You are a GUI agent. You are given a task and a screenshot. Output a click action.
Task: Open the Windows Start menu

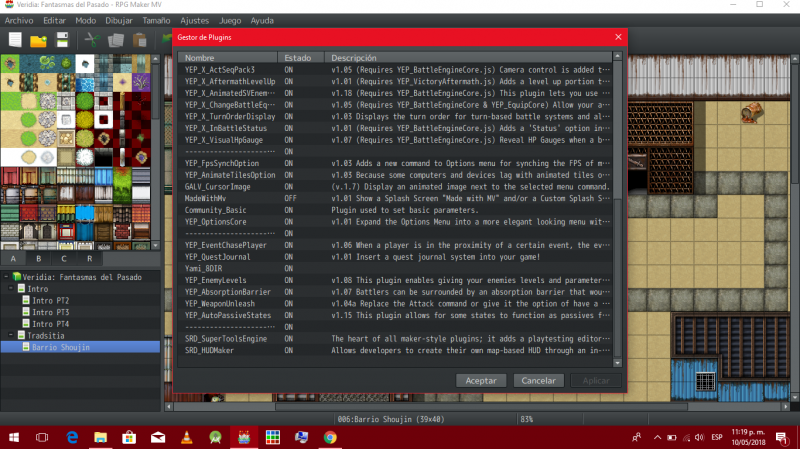14,437
